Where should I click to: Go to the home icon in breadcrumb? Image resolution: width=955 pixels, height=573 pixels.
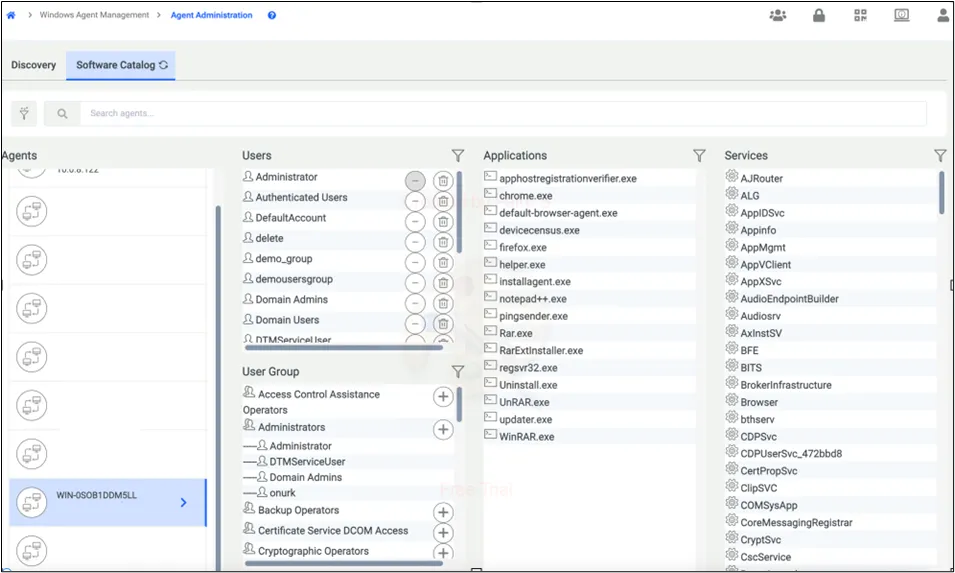click(11, 15)
